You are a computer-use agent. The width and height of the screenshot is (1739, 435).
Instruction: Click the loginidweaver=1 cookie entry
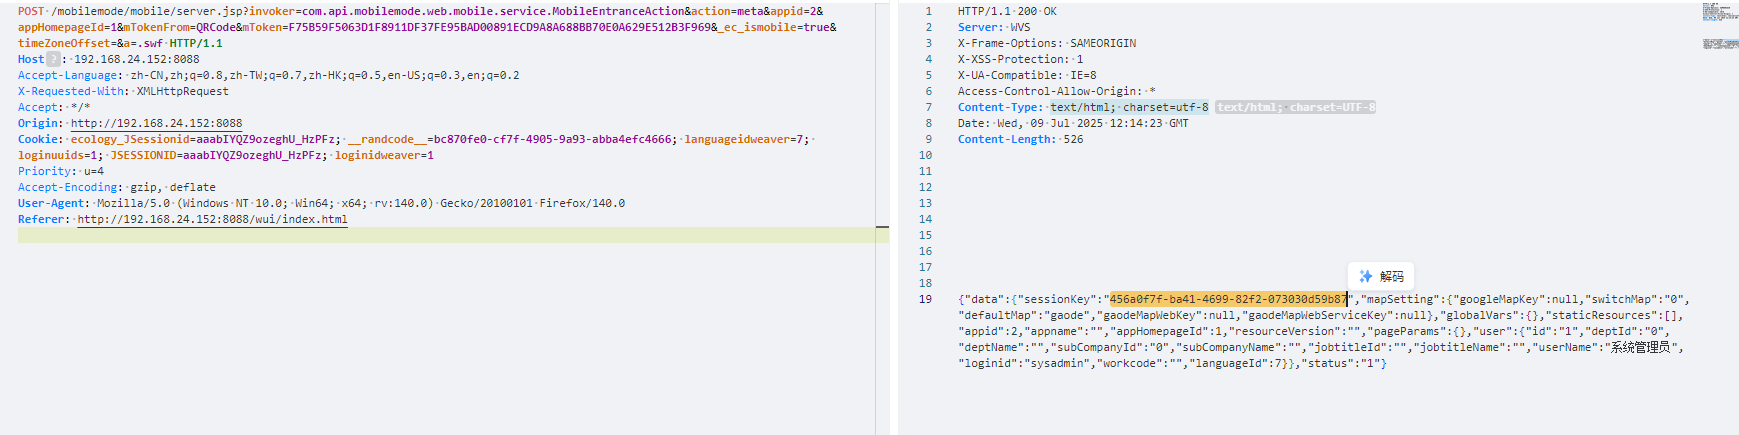(x=384, y=155)
